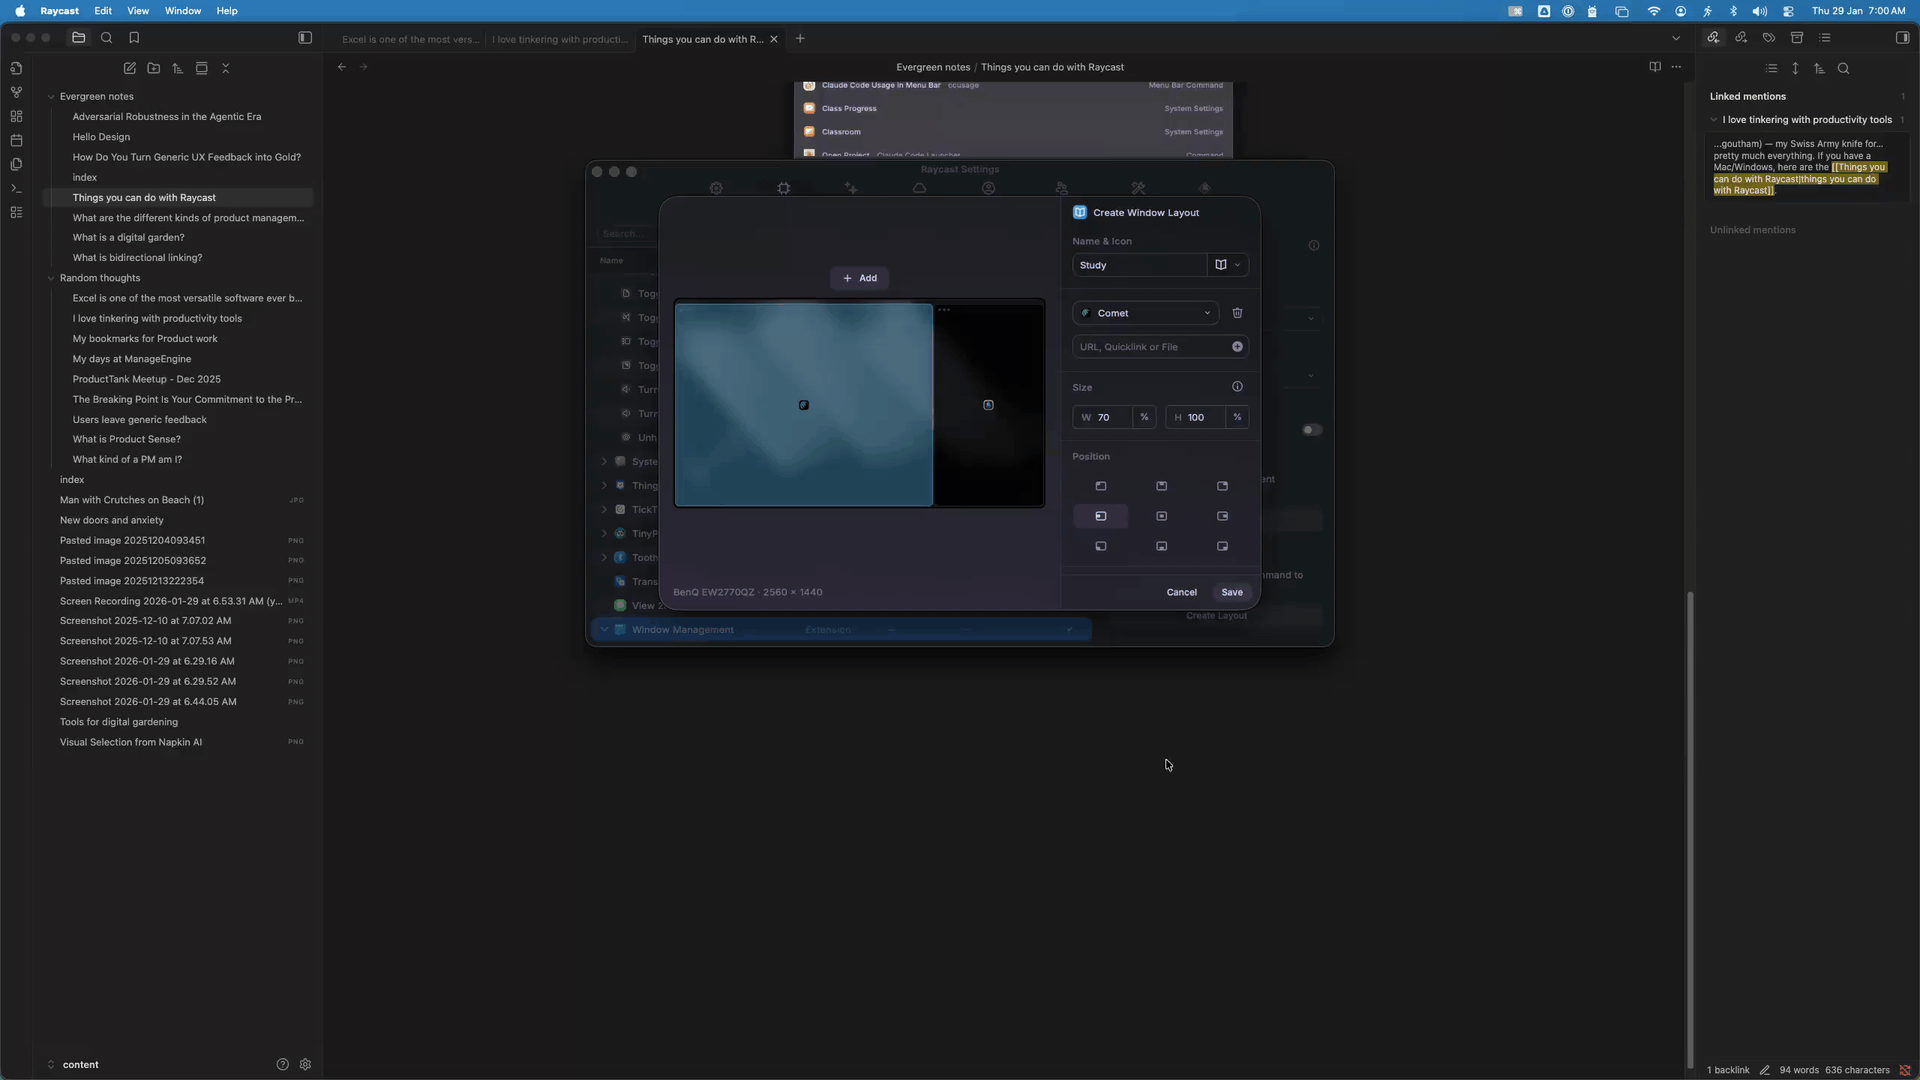The height and width of the screenshot is (1080, 1920).
Task: Open the bookmarks pane
Action: (x=134, y=38)
